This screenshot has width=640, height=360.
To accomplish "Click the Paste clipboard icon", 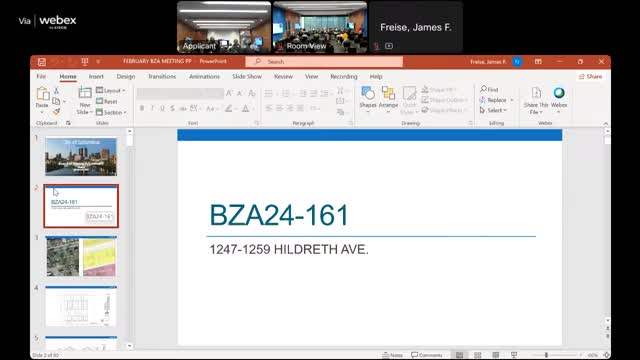I will click(42, 95).
